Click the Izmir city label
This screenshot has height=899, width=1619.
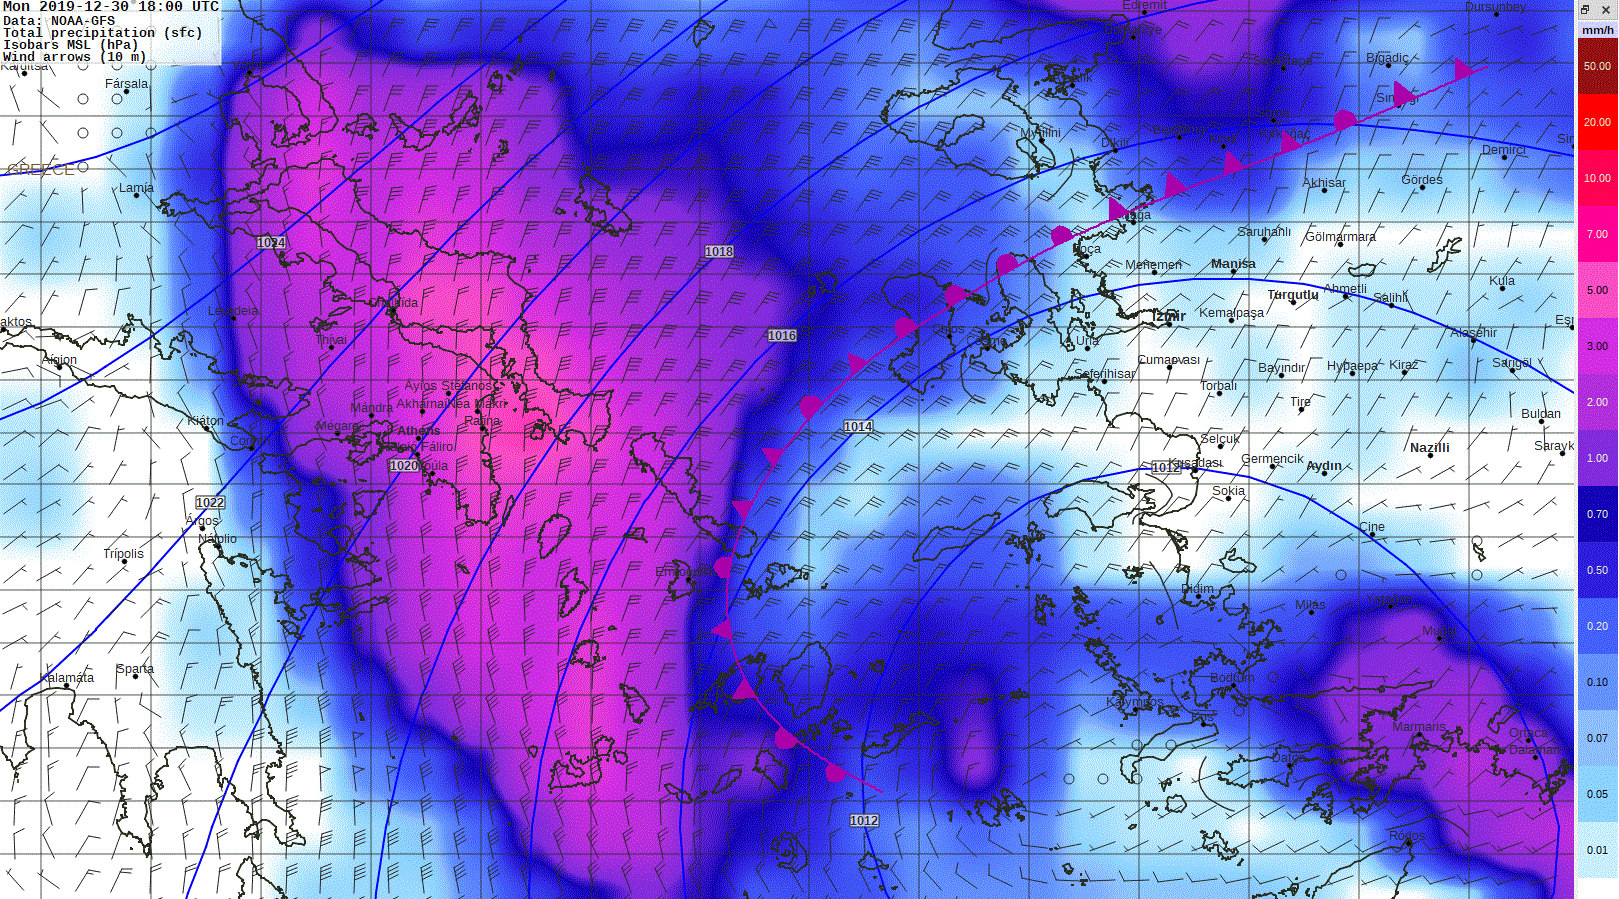tap(1169, 316)
